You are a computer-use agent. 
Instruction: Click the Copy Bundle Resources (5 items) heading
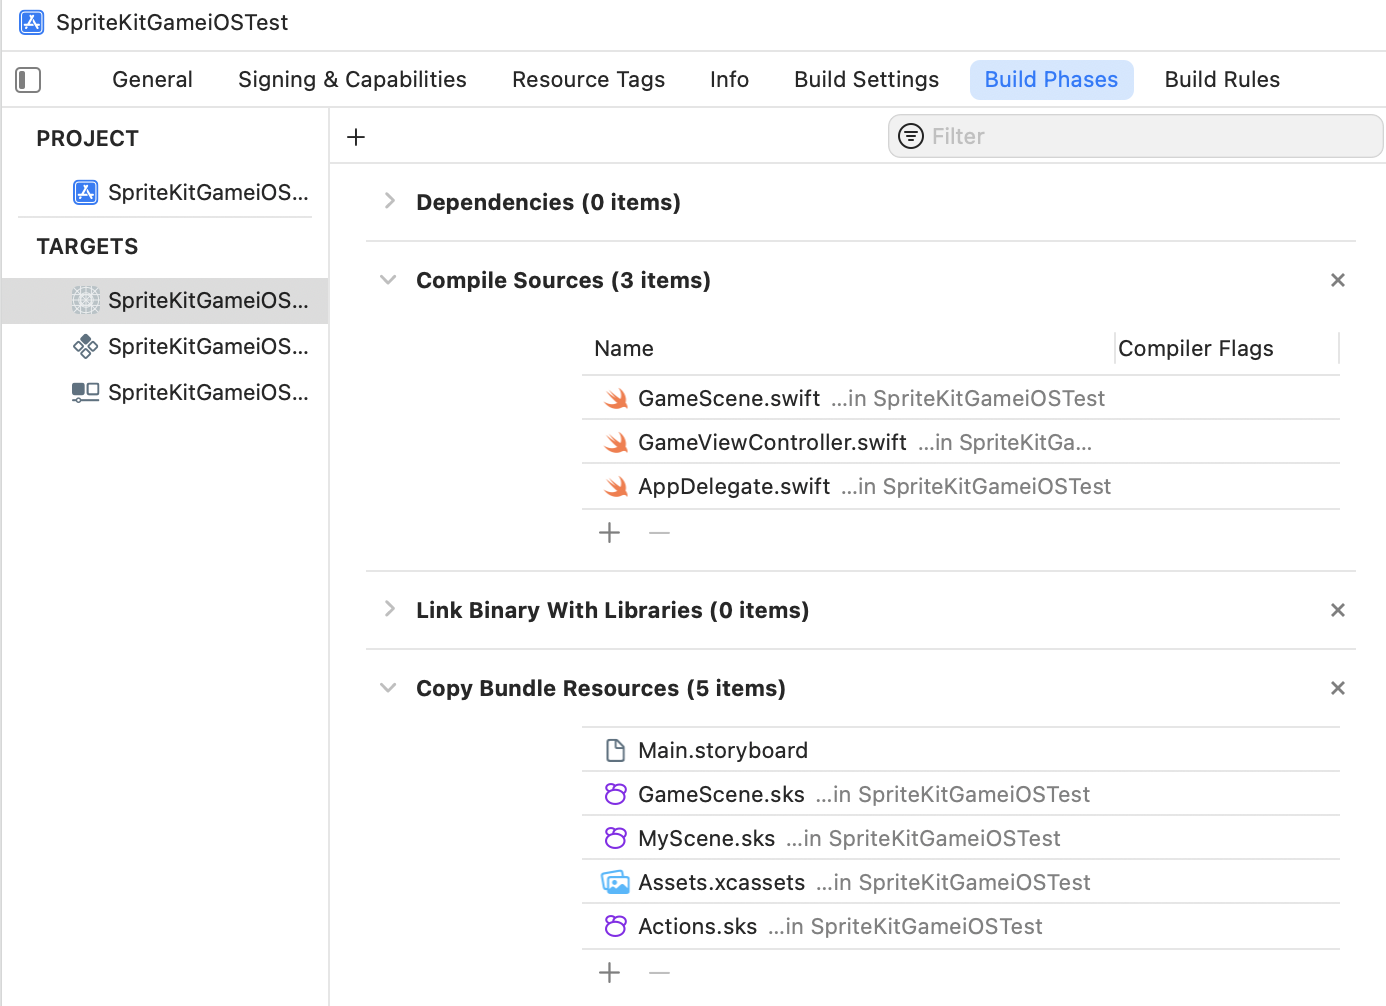(600, 688)
